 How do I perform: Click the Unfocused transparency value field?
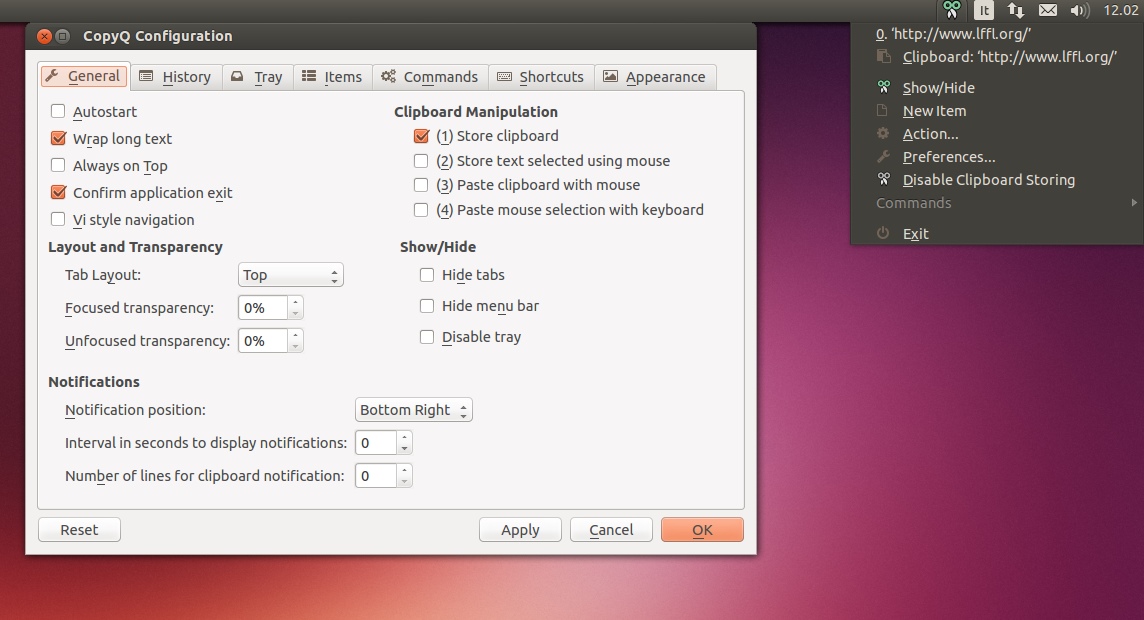click(263, 341)
